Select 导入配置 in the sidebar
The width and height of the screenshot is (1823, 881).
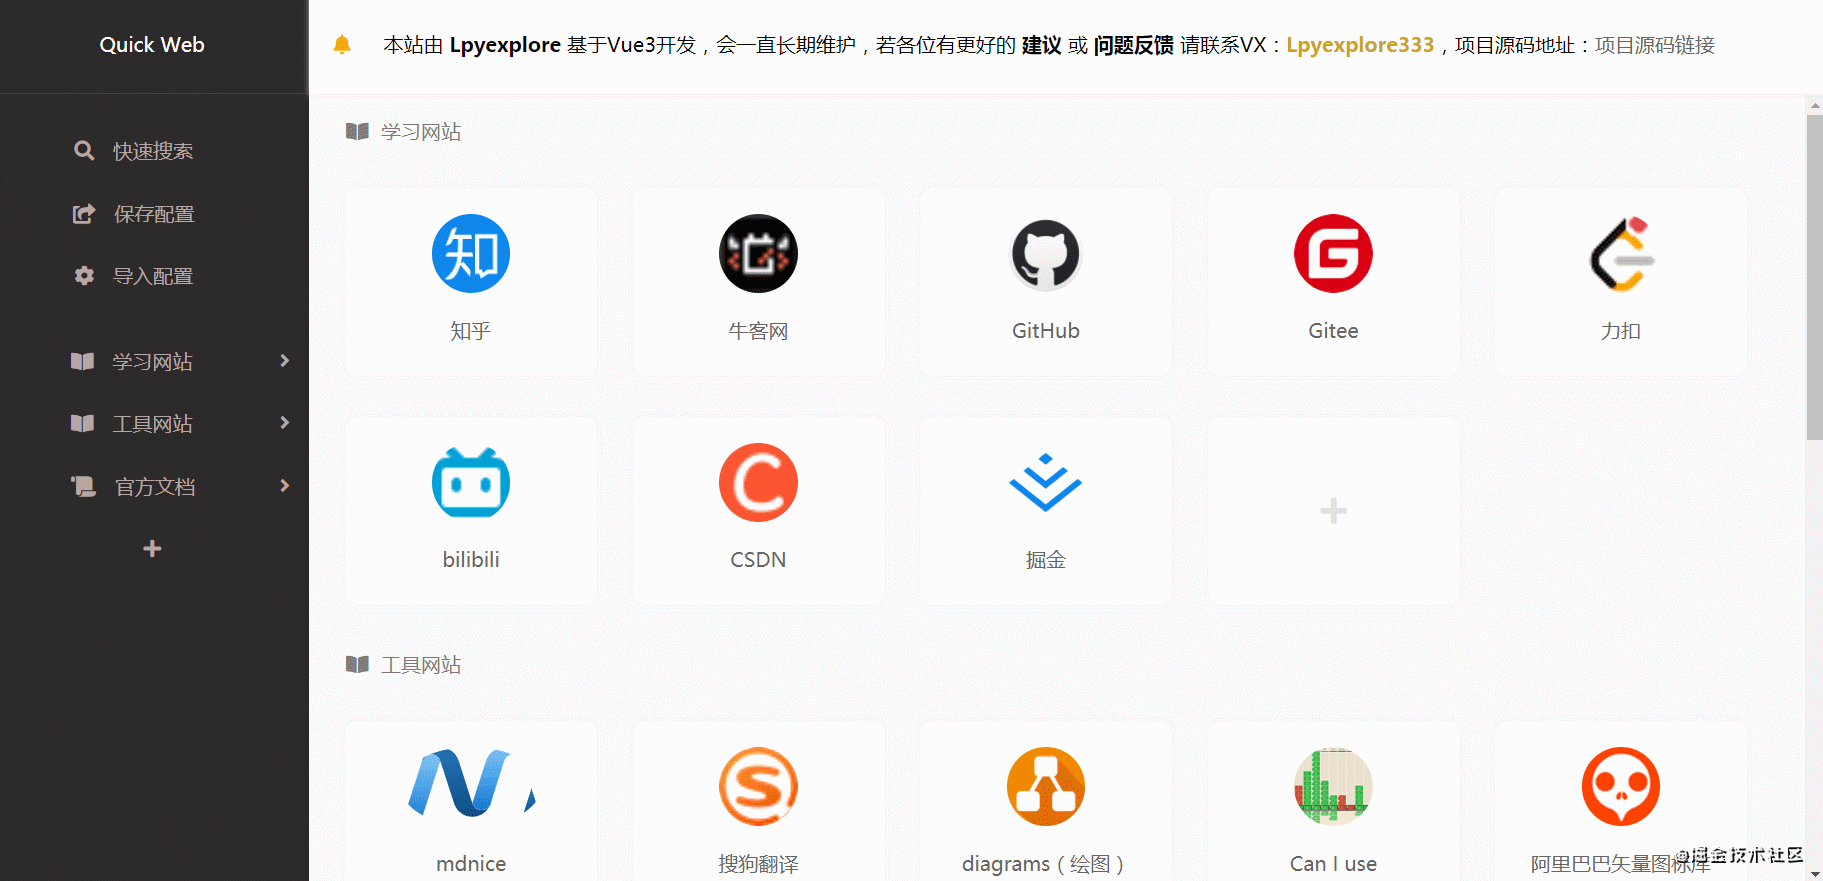[x=154, y=276]
